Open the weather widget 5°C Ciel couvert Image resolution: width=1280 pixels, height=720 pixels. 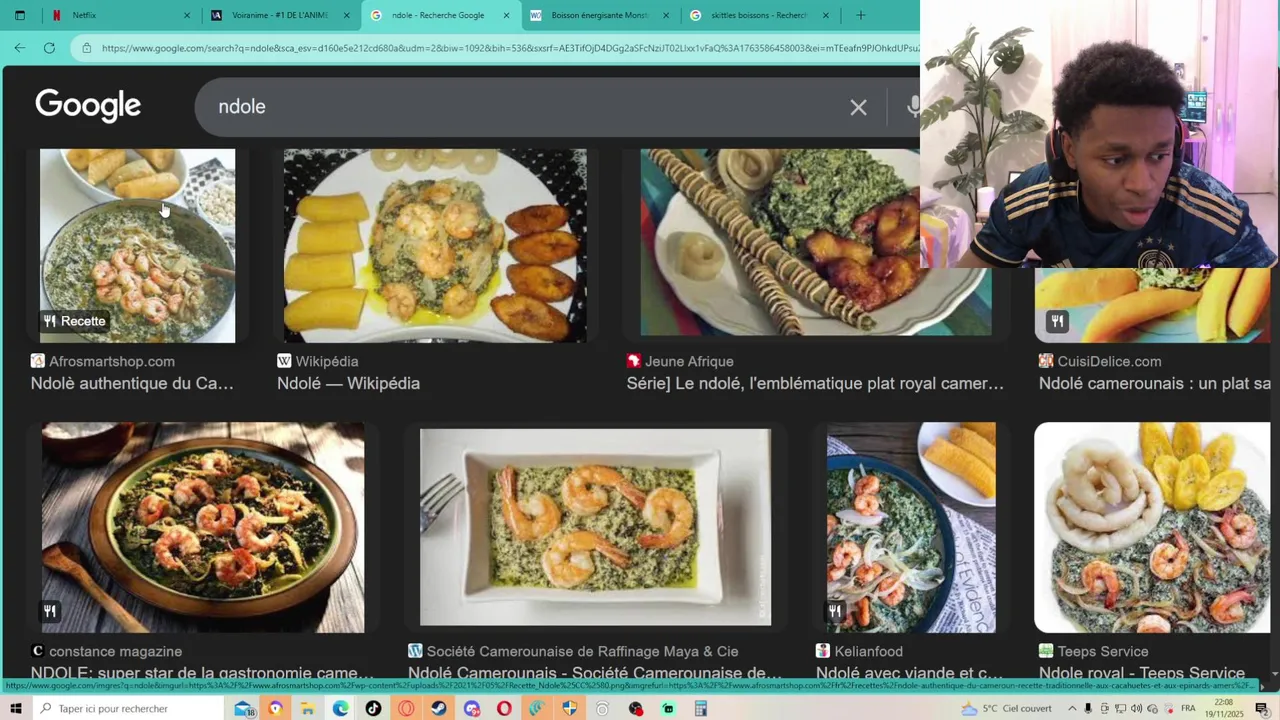[x=1006, y=709]
